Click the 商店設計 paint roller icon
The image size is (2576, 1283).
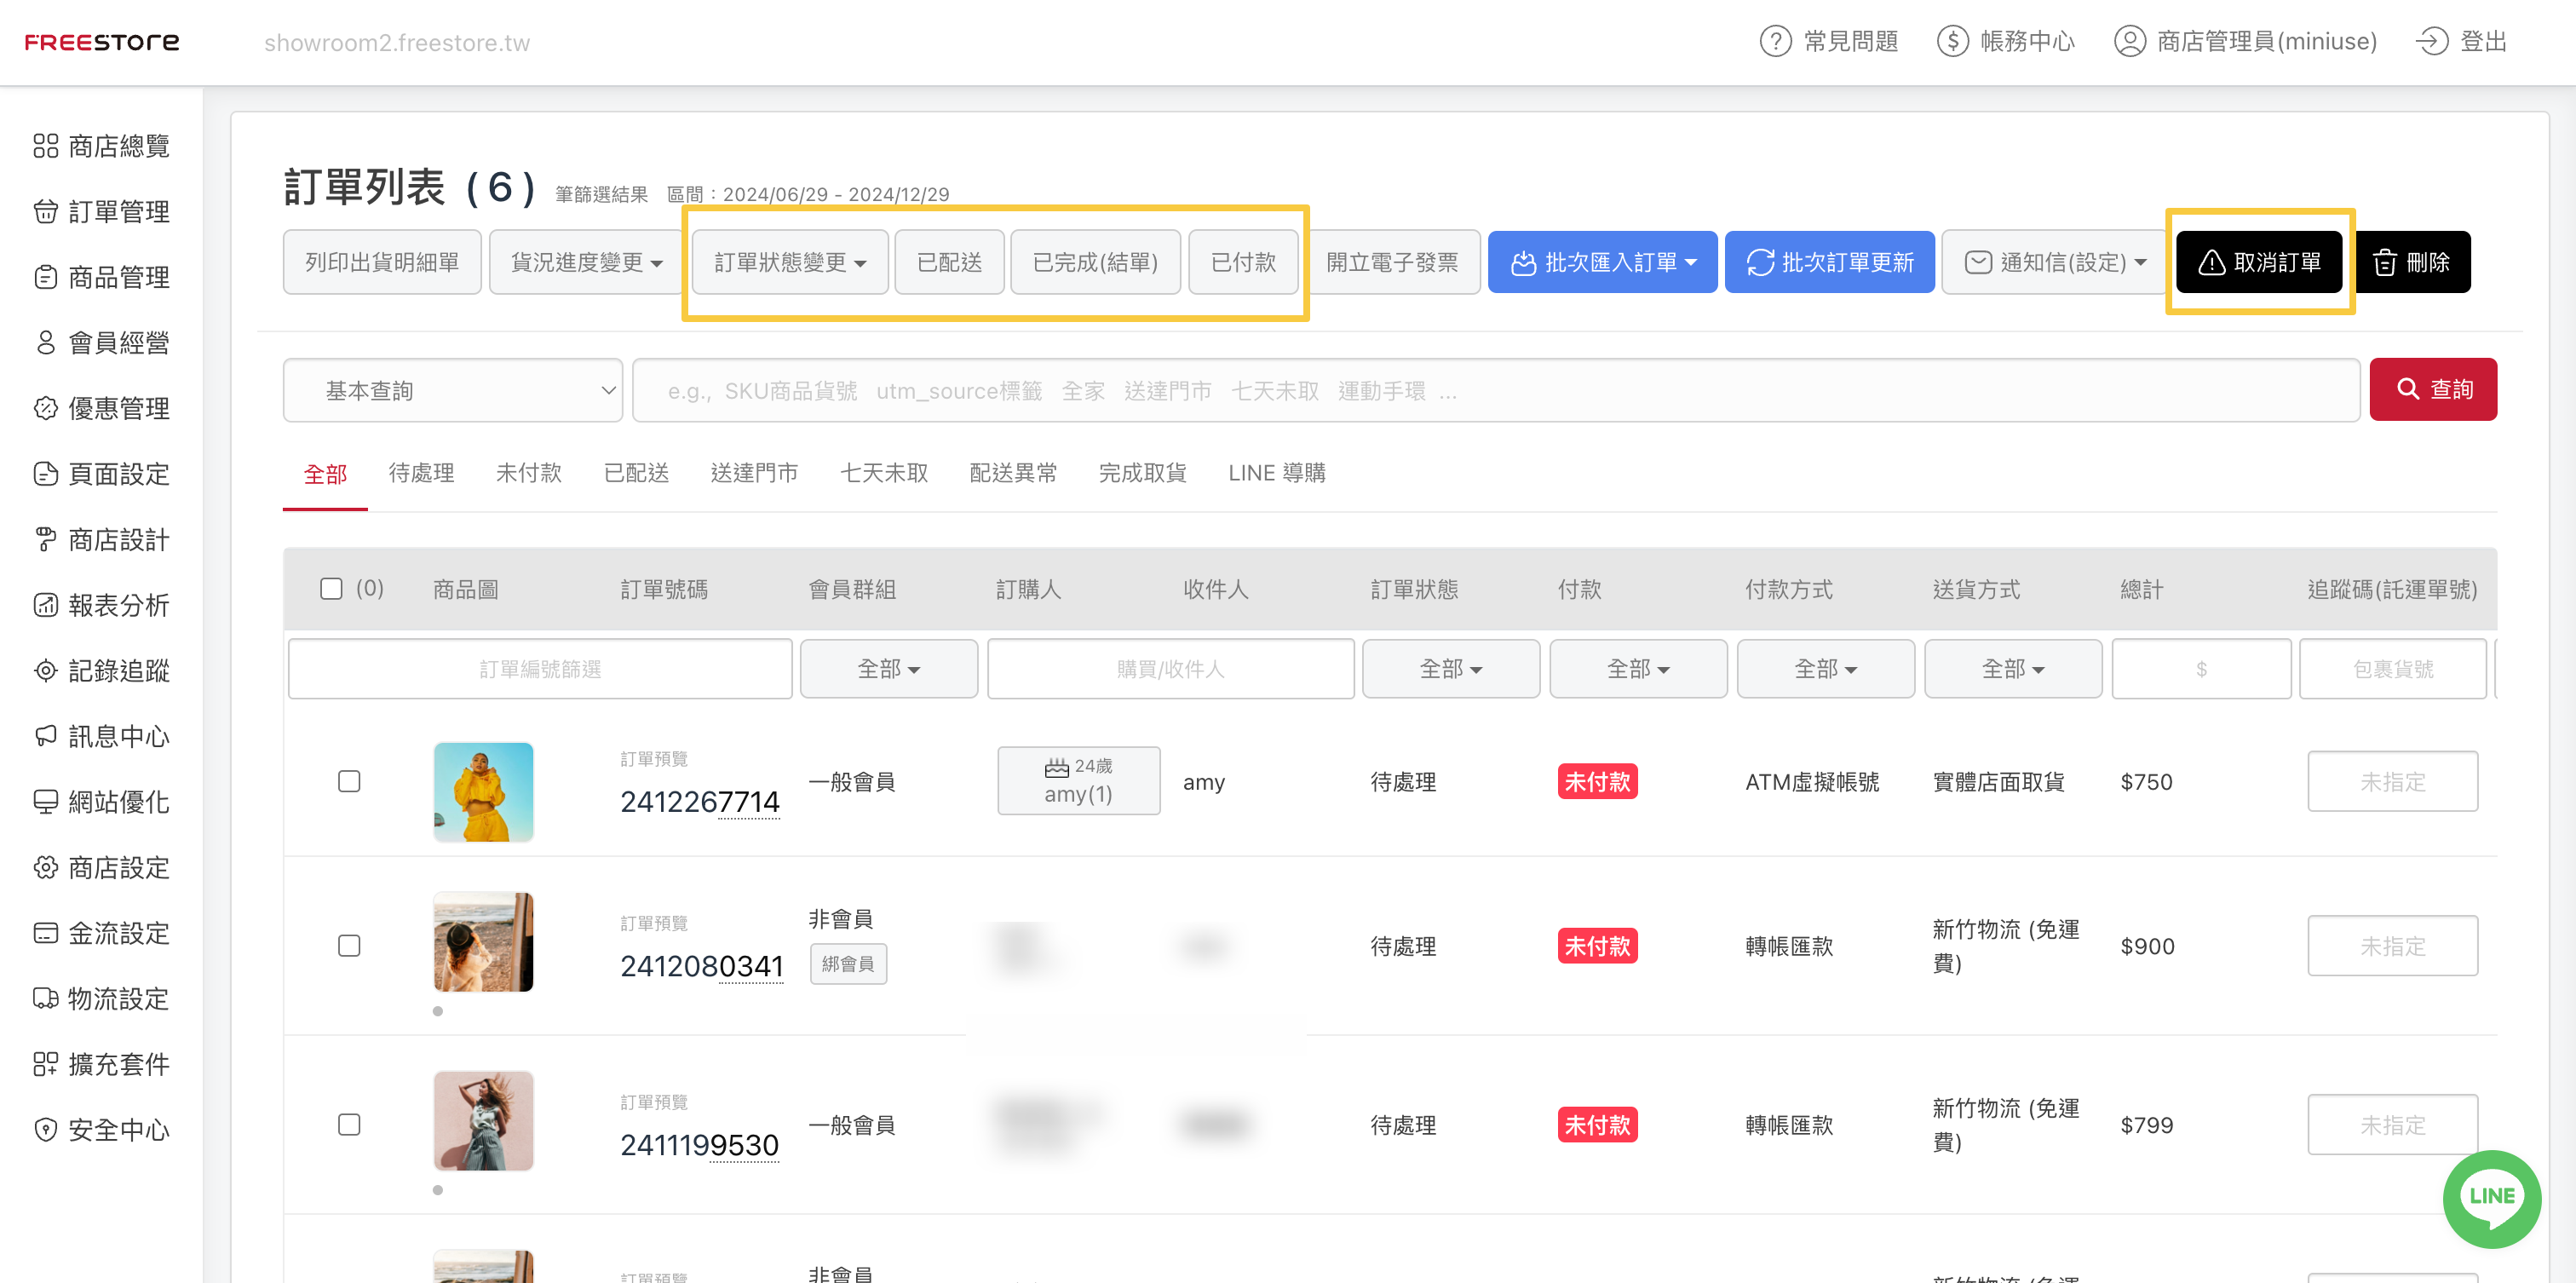pos(45,540)
